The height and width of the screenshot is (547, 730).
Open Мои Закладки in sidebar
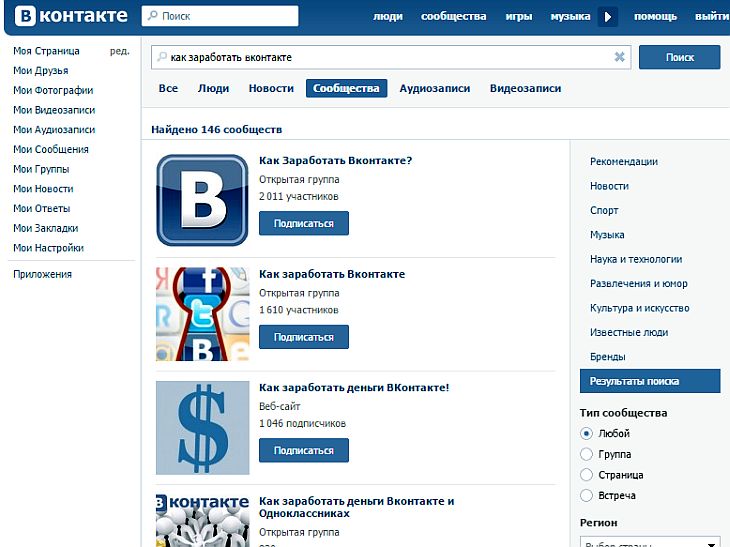pos(46,228)
